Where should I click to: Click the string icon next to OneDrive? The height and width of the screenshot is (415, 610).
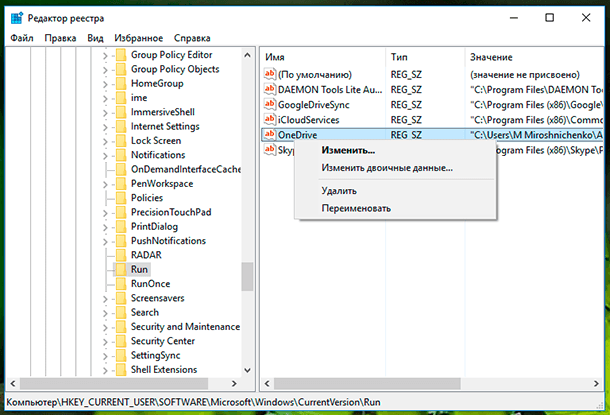(270, 135)
